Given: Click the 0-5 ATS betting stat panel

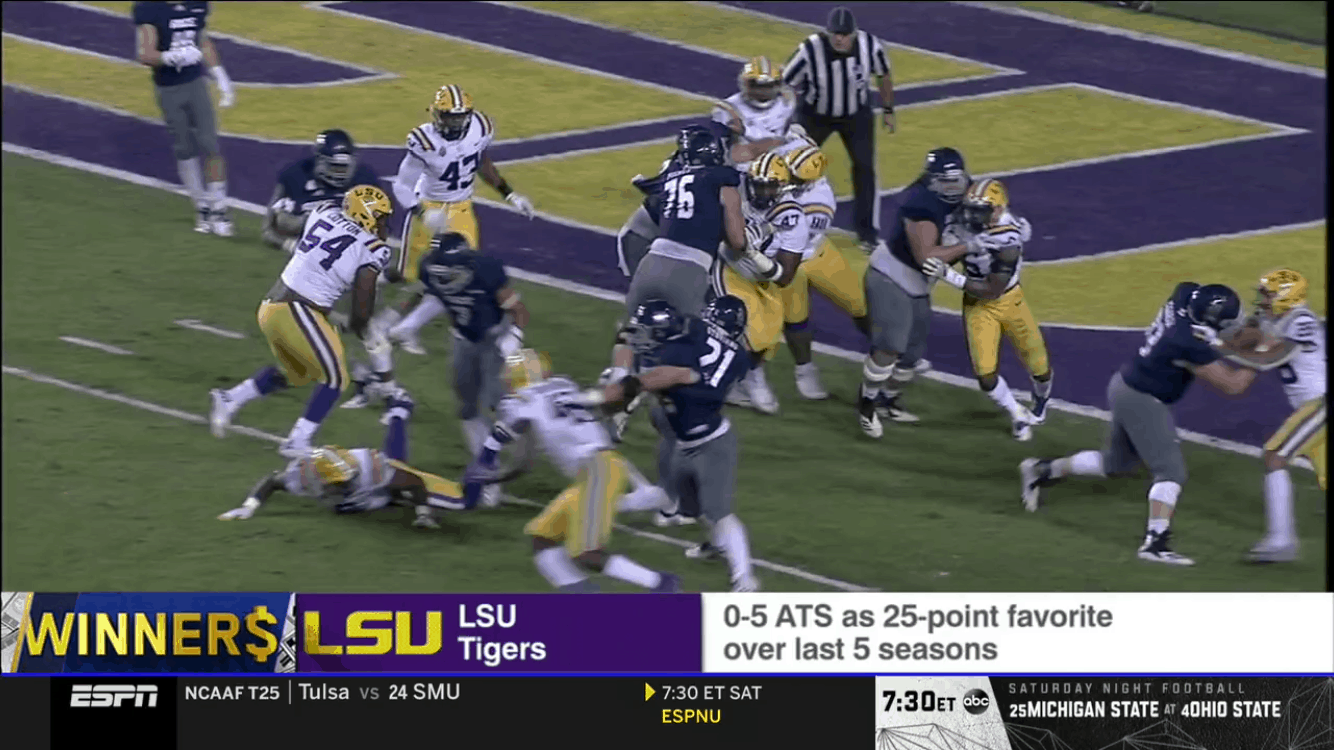Looking at the screenshot, I should pos(1018,633).
